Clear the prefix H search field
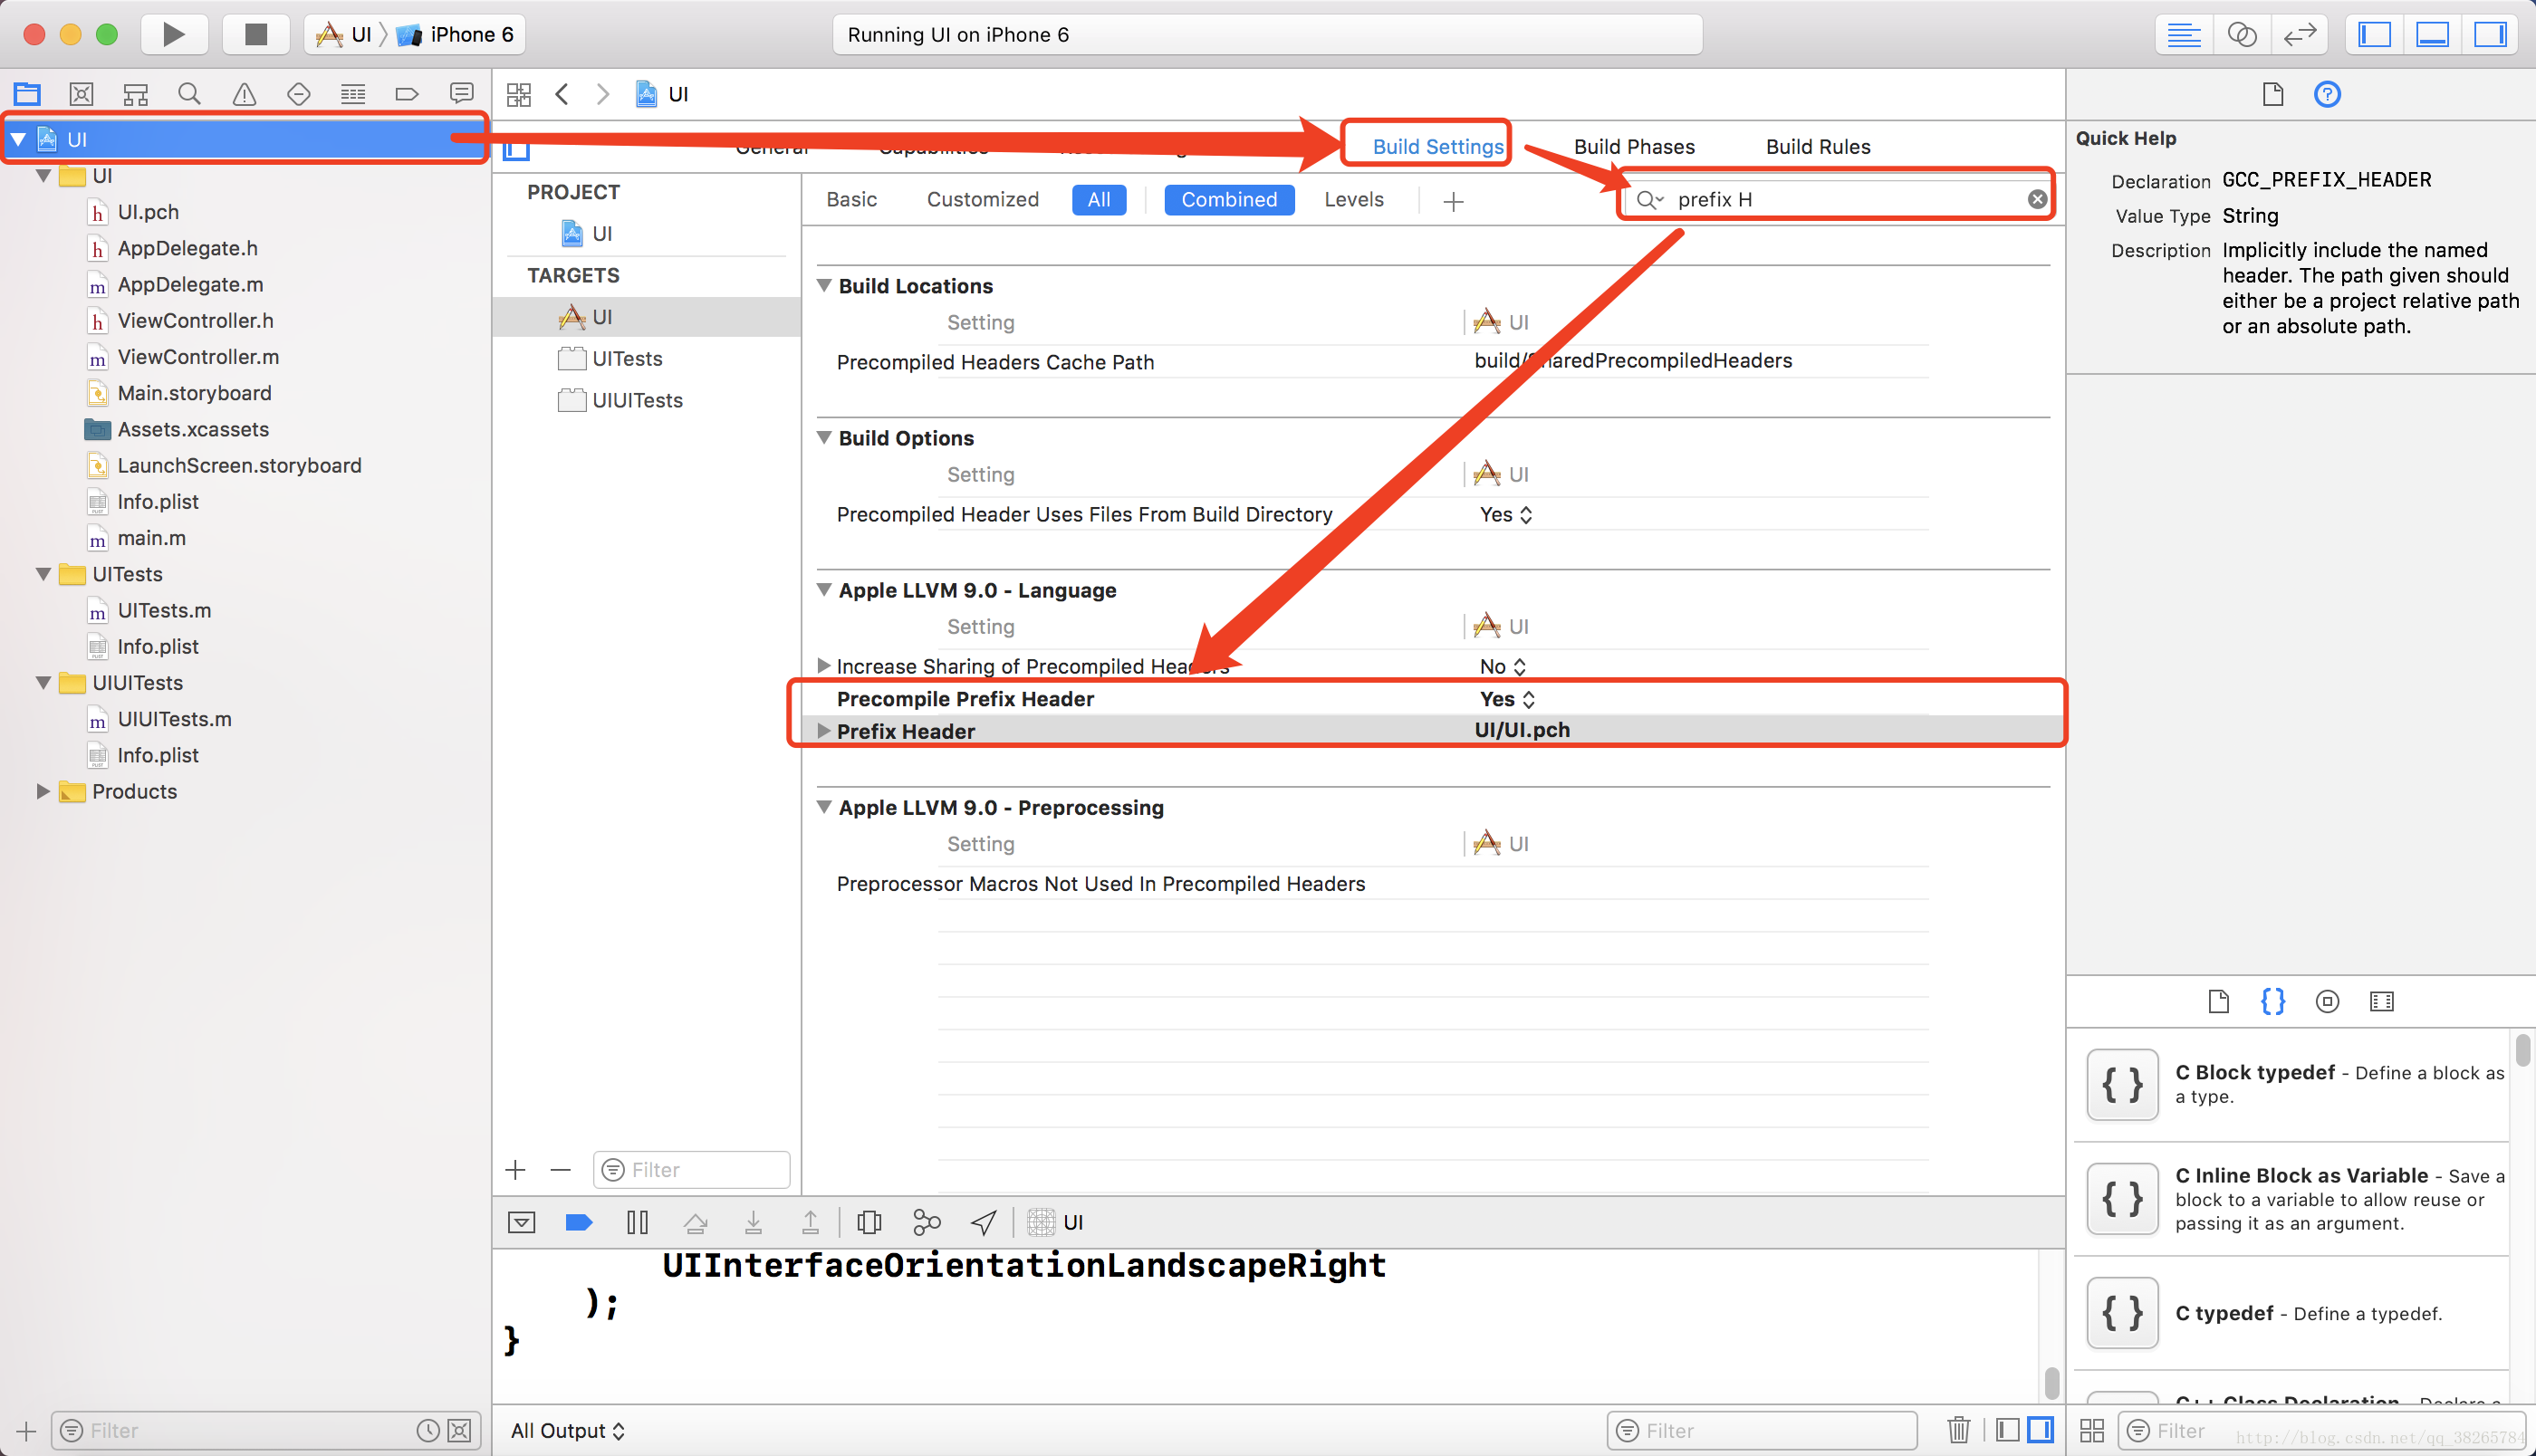This screenshot has width=2536, height=1456. pyautogui.click(x=2037, y=199)
